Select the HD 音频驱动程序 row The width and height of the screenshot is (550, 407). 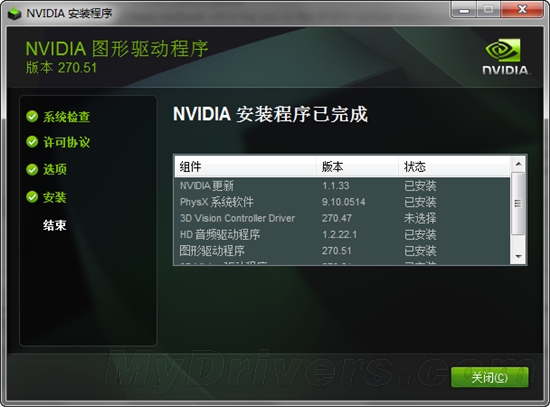point(342,234)
